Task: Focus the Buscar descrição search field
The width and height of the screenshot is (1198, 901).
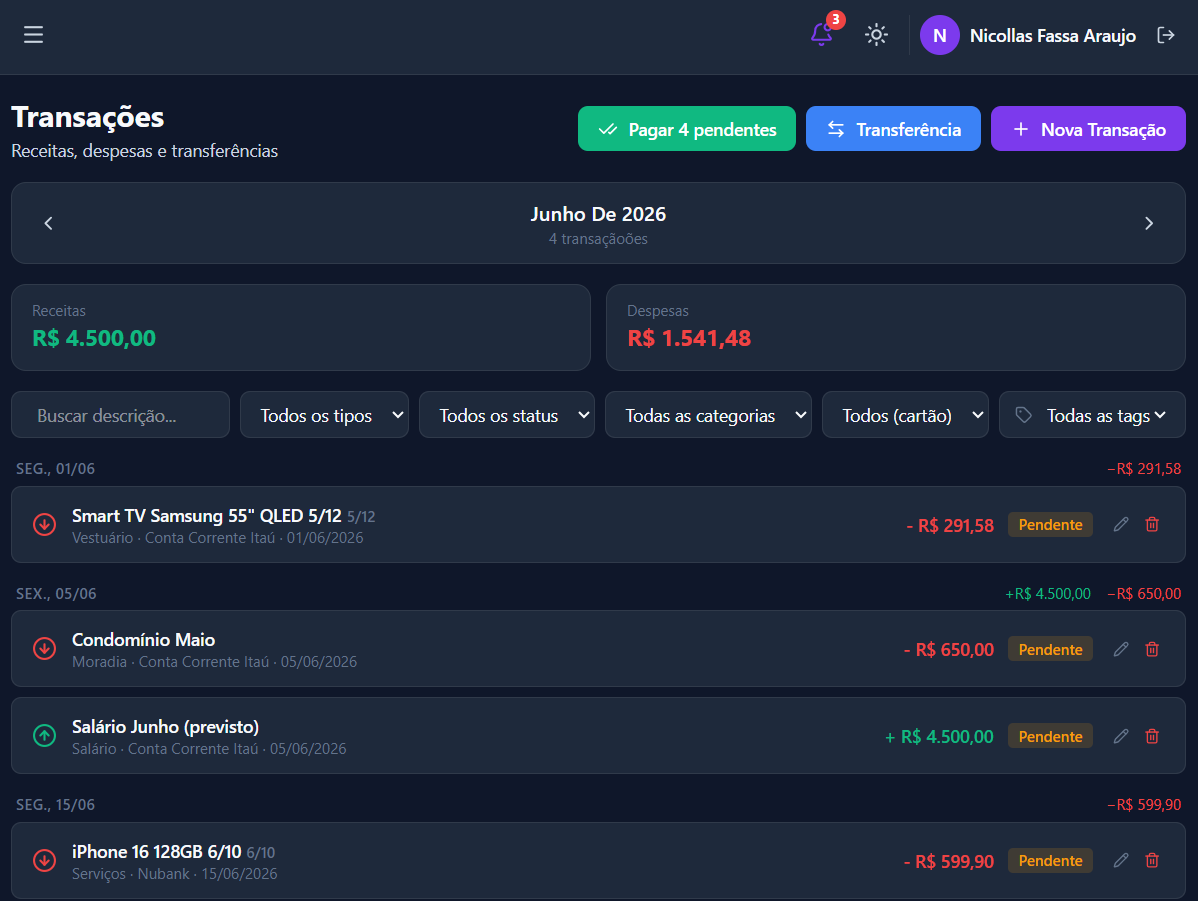Action: click(120, 415)
